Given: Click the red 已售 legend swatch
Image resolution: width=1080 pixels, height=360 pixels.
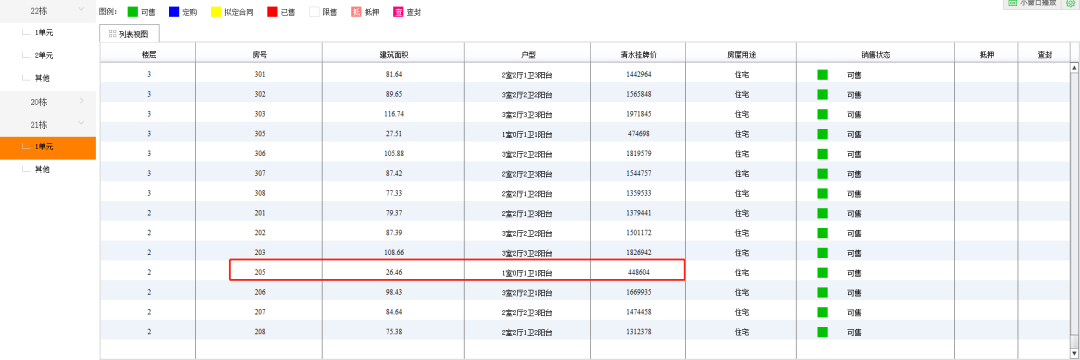Looking at the screenshot, I should pyautogui.click(x=272, y=12).
